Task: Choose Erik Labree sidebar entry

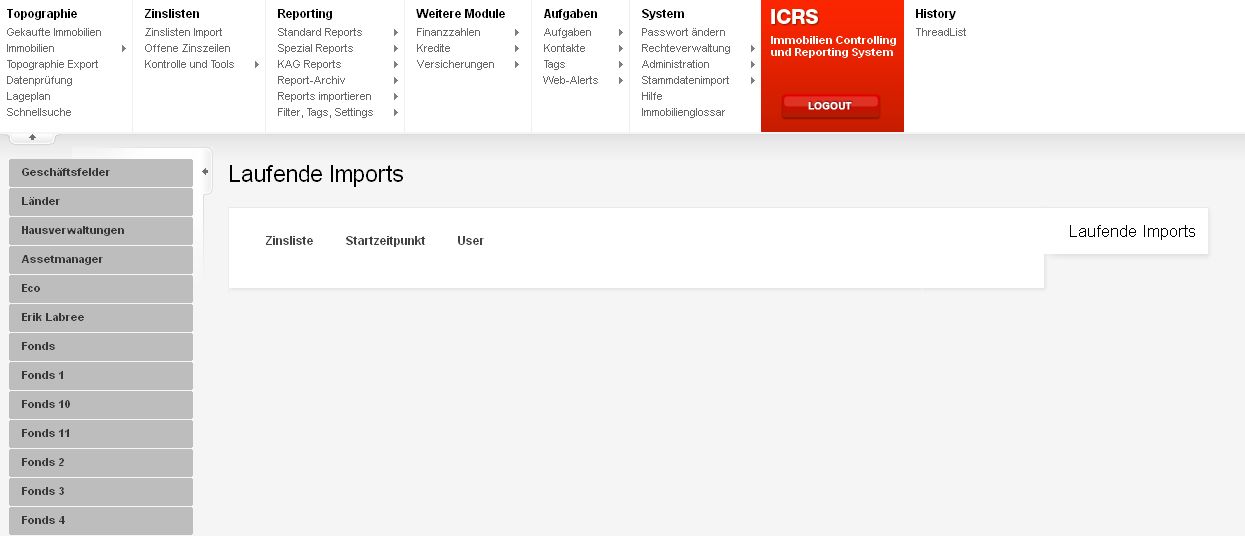Action: 100,317
